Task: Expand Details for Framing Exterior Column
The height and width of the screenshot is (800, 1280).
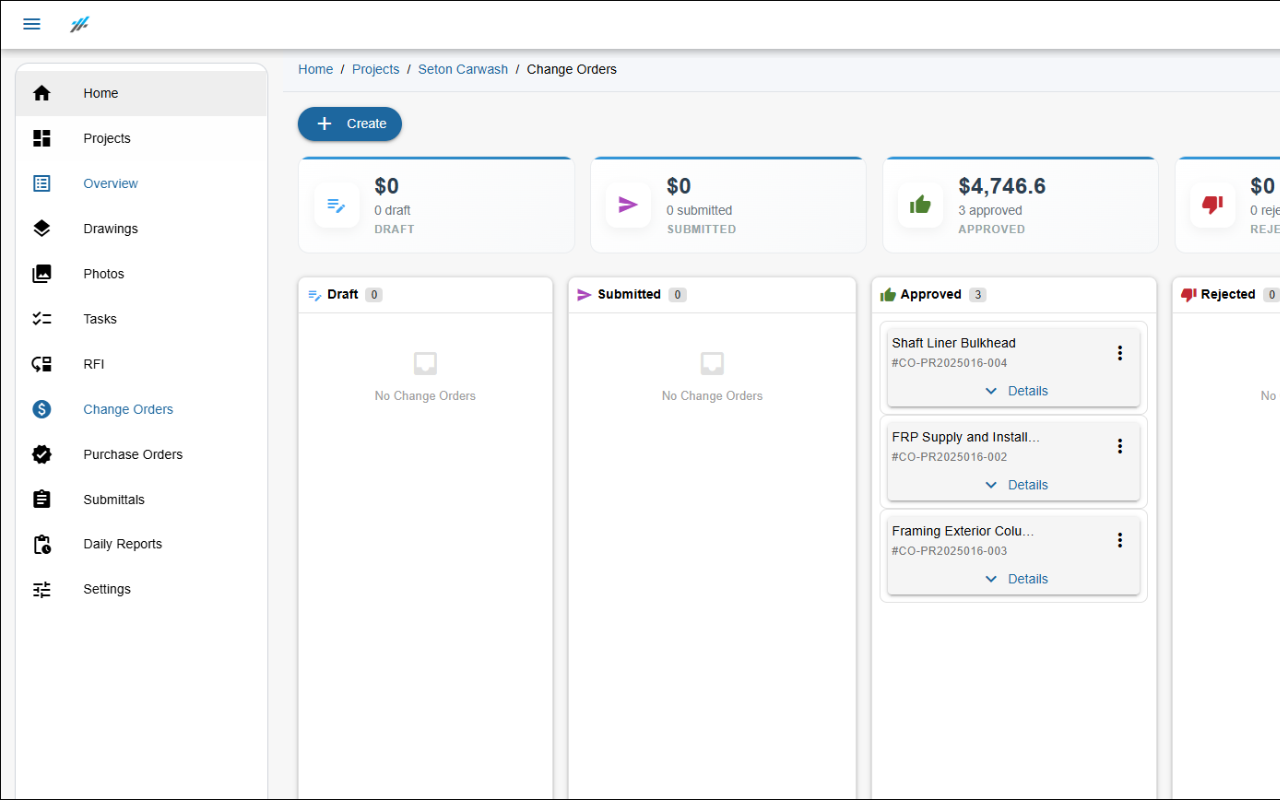Action: pyautogui.click(x=1014, y=578)
